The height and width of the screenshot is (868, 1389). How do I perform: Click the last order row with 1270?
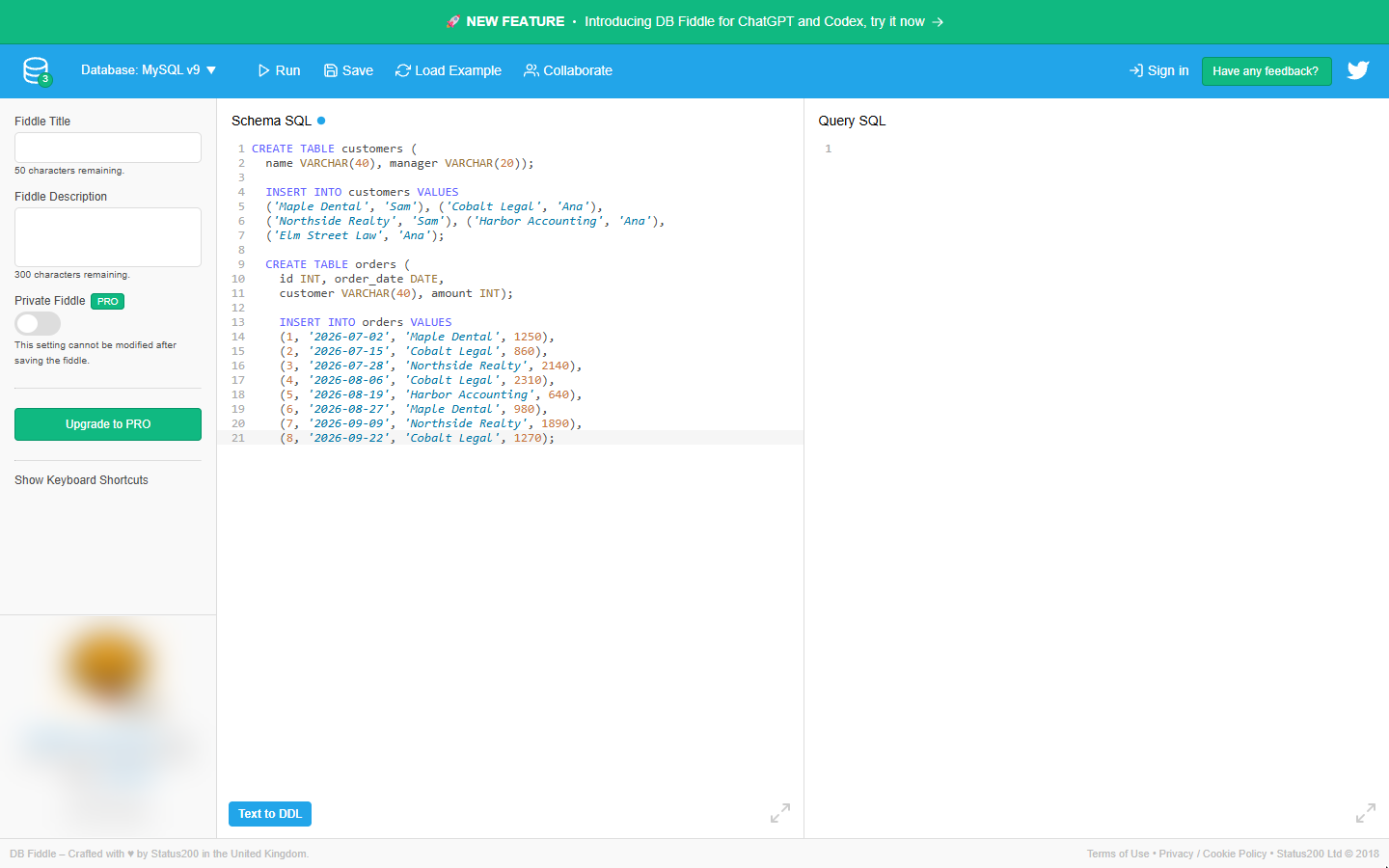click(417, 438)
